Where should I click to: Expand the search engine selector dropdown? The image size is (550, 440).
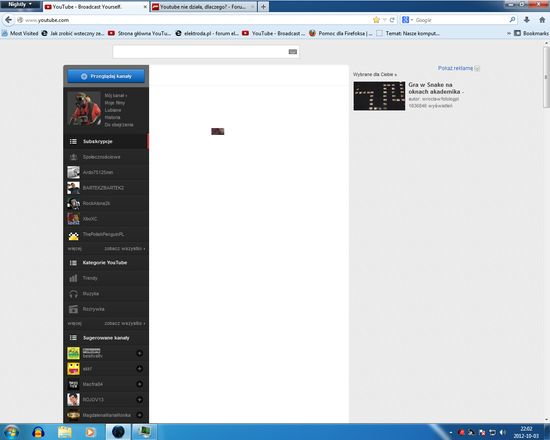click(x=407, y=20)
